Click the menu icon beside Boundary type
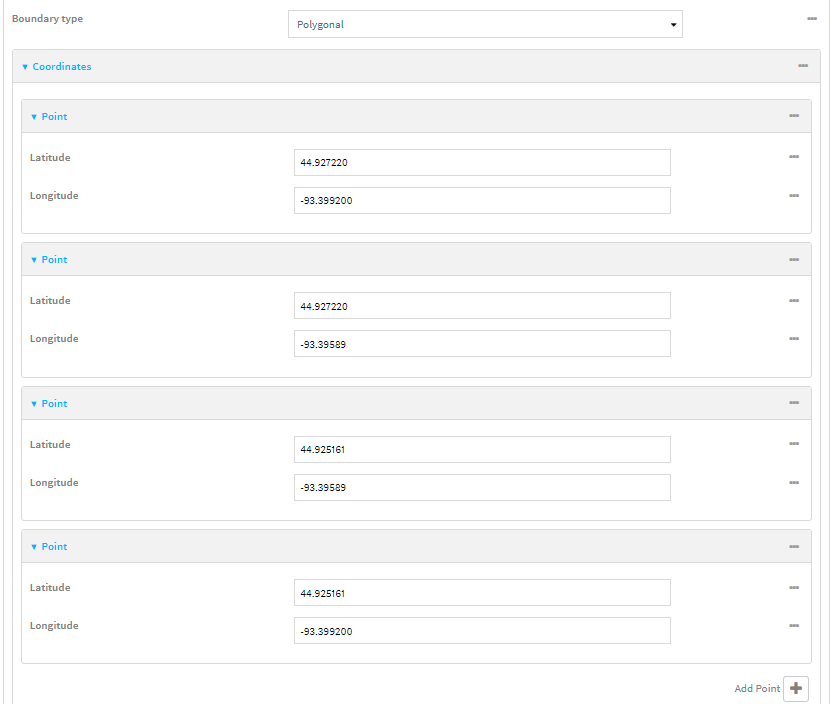The width and height of the screenshot is (833, 704). click(x=812, y=19)
